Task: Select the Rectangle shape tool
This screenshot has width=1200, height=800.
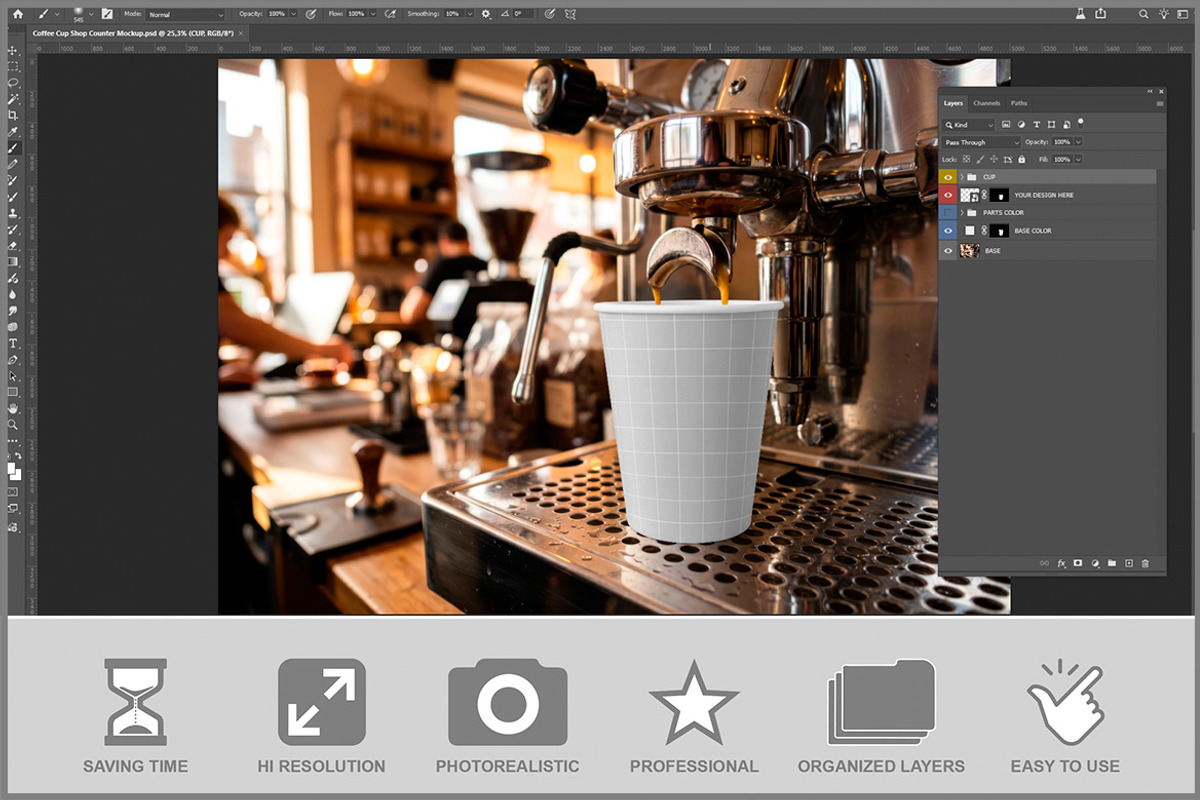Action: [13, 391]
